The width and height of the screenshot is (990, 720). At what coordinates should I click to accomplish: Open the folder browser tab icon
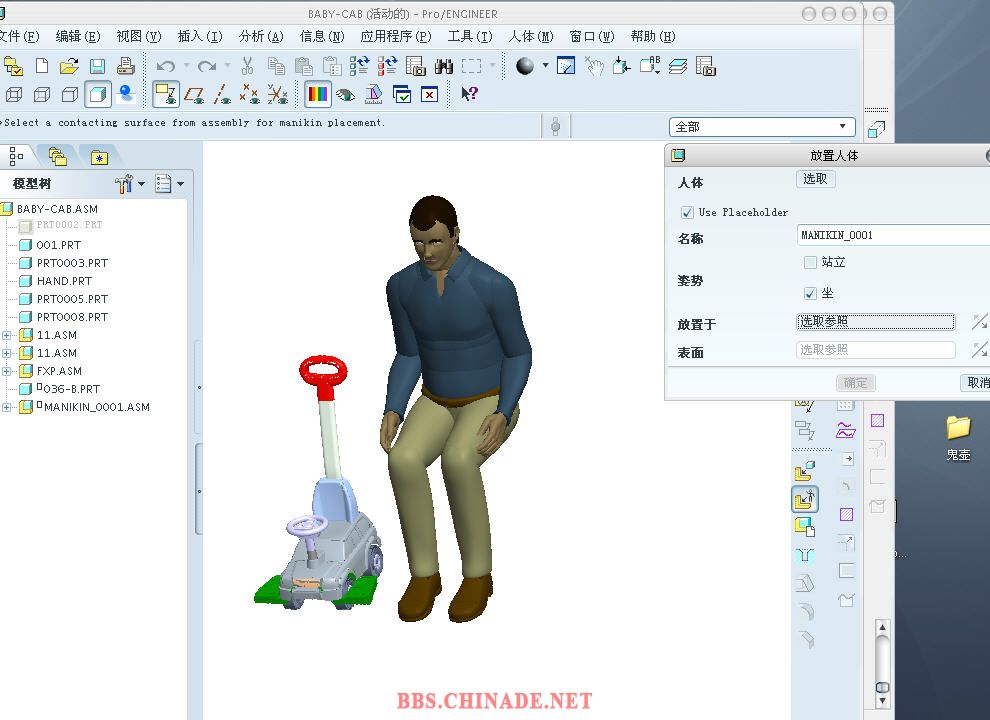coord(57,156)
